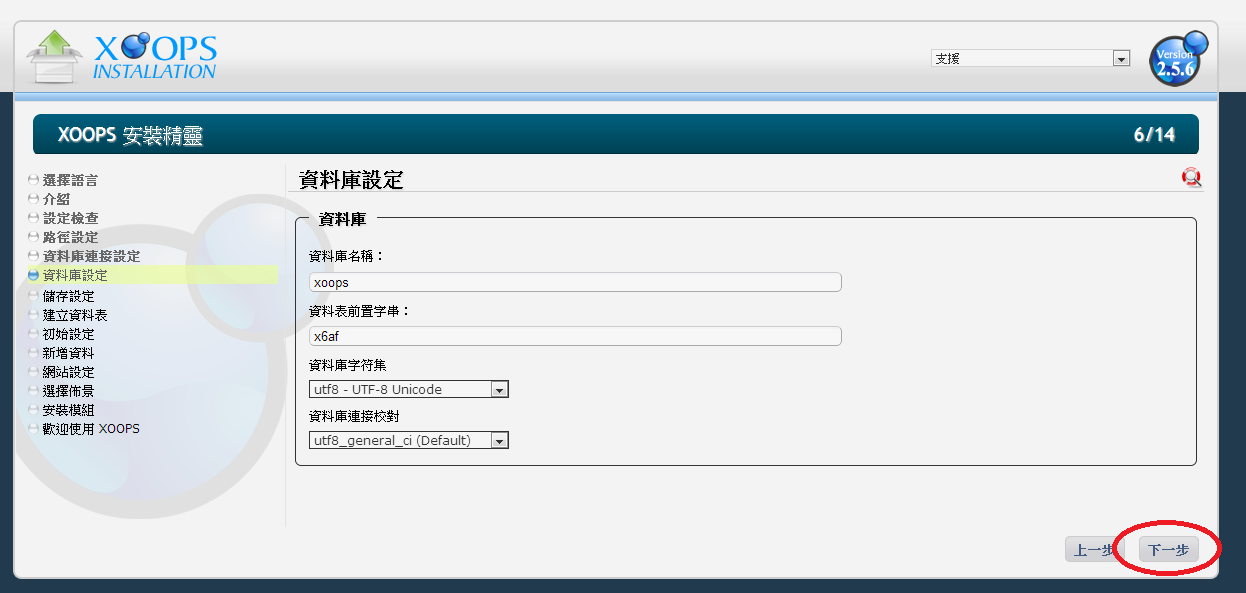
Task: Select 路徑設定 step in sidebar
Action: tap(70, 237)
